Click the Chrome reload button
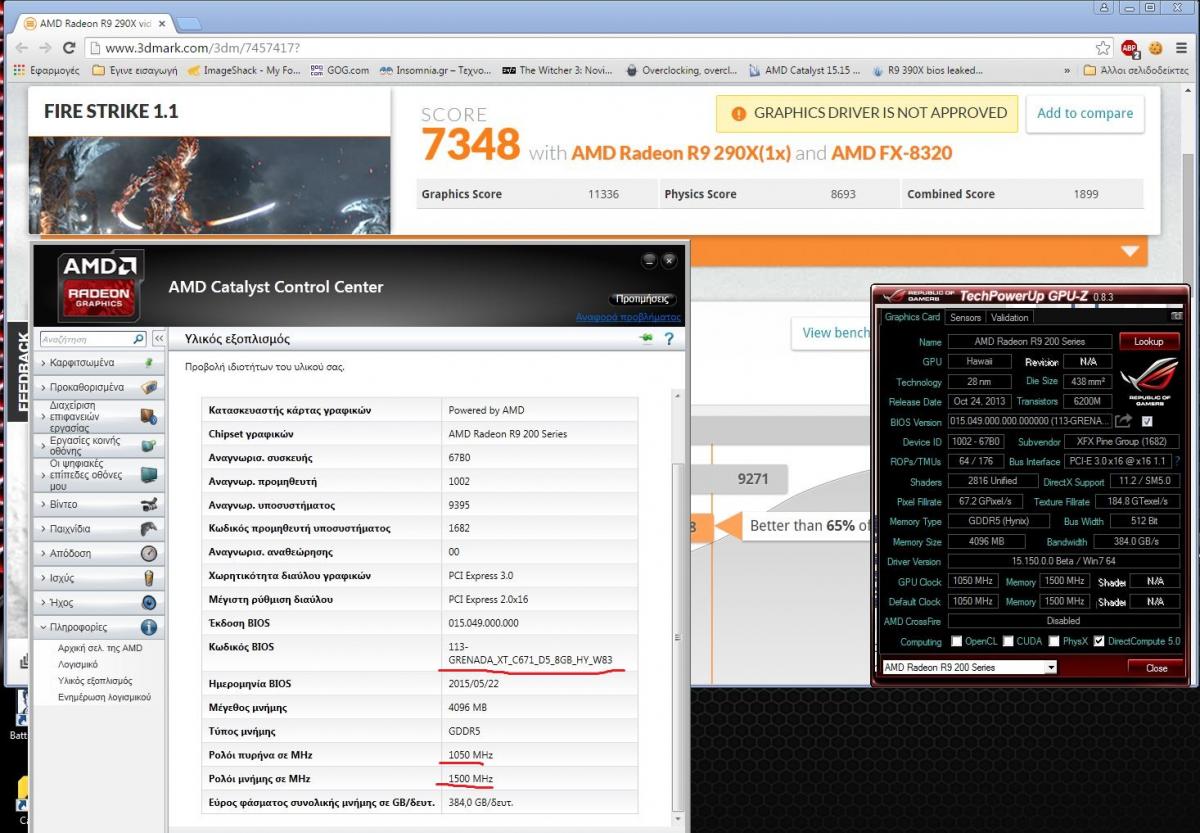 pyautogui.click(x=69, y=47)
